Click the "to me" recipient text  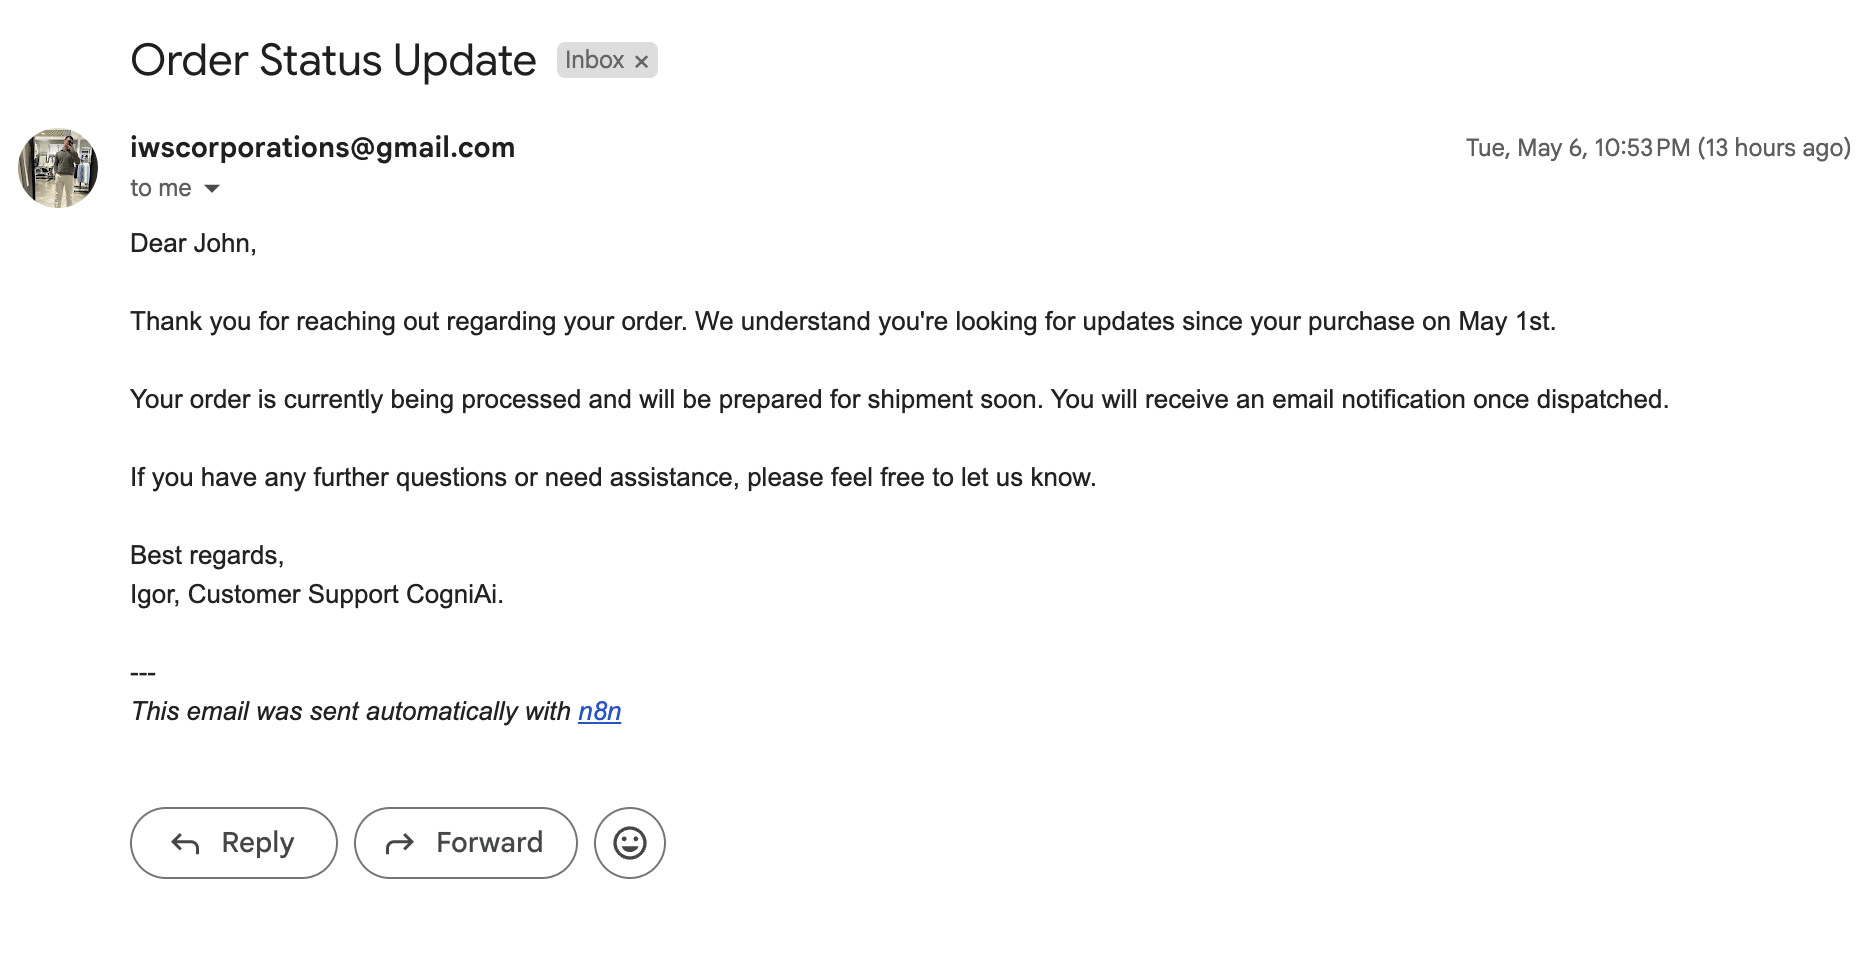pos(160,189)
